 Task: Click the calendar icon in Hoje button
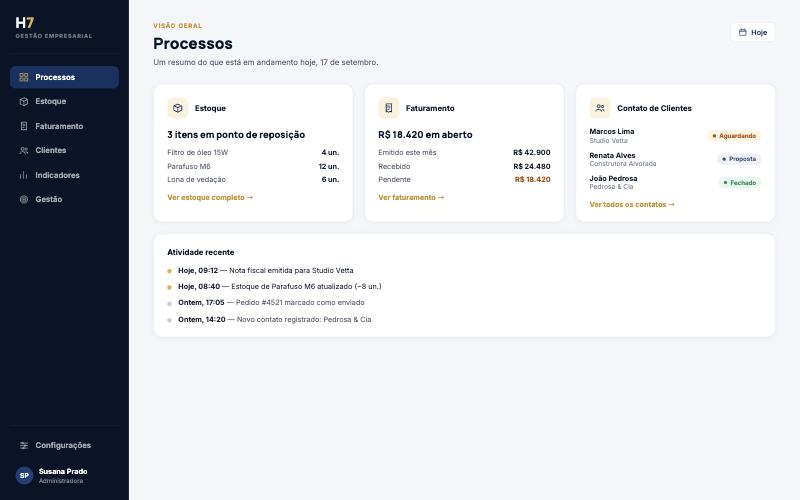point(742,32)
